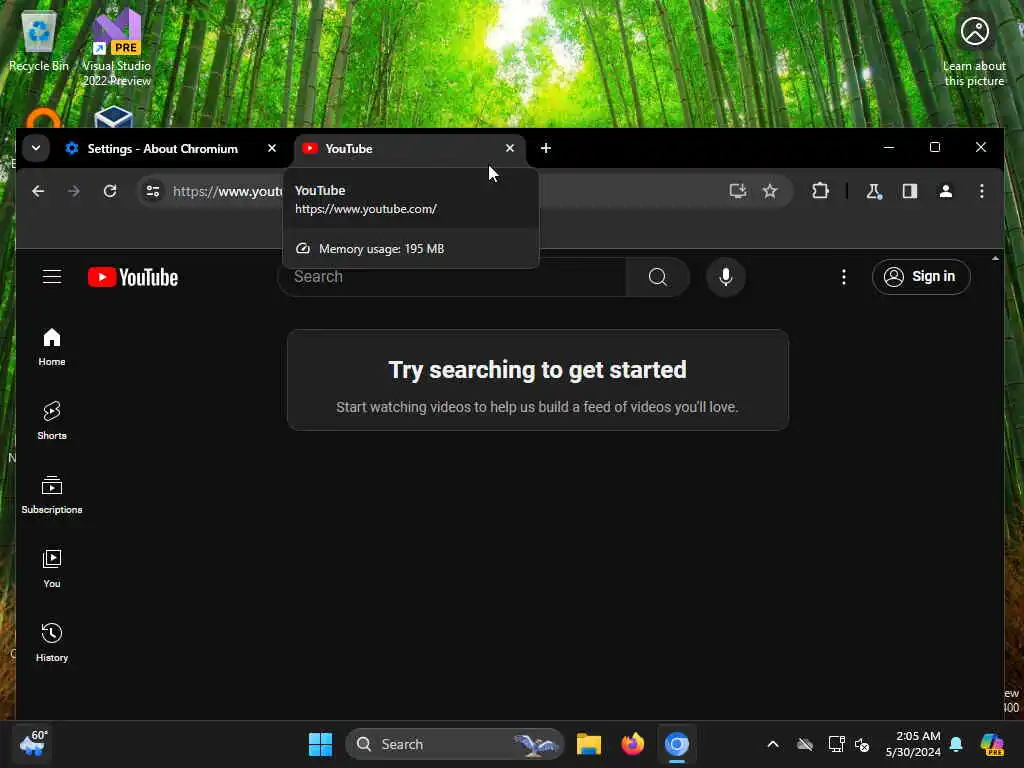Click the OneDrive cloud tray icon
Screen dimensions: 1024x768
805,744
